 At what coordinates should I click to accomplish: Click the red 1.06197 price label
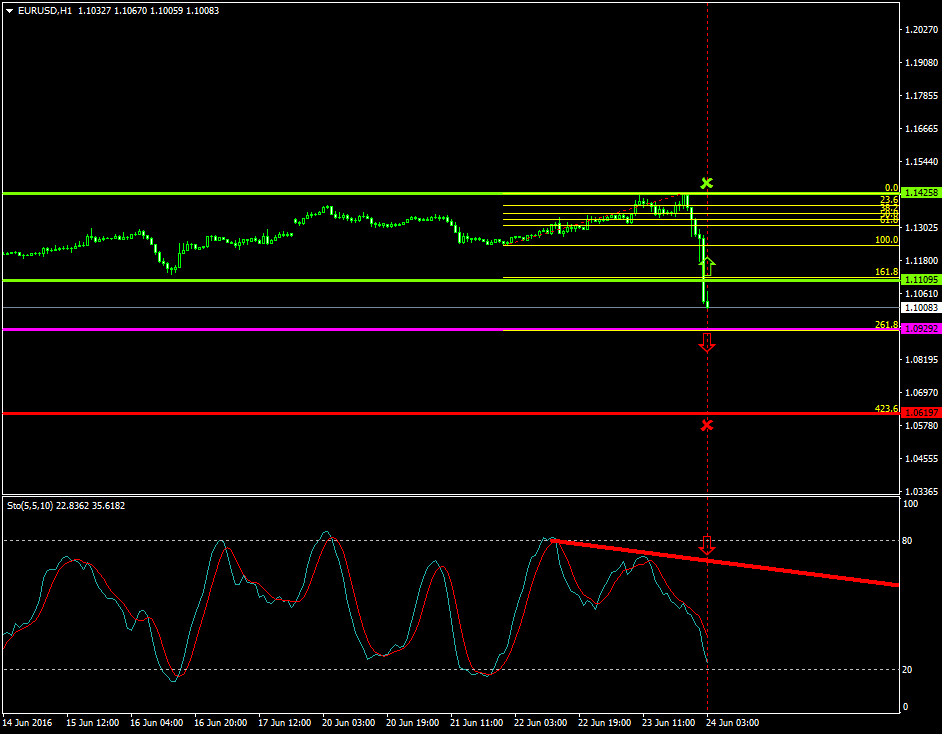click(x=919, y=412)
